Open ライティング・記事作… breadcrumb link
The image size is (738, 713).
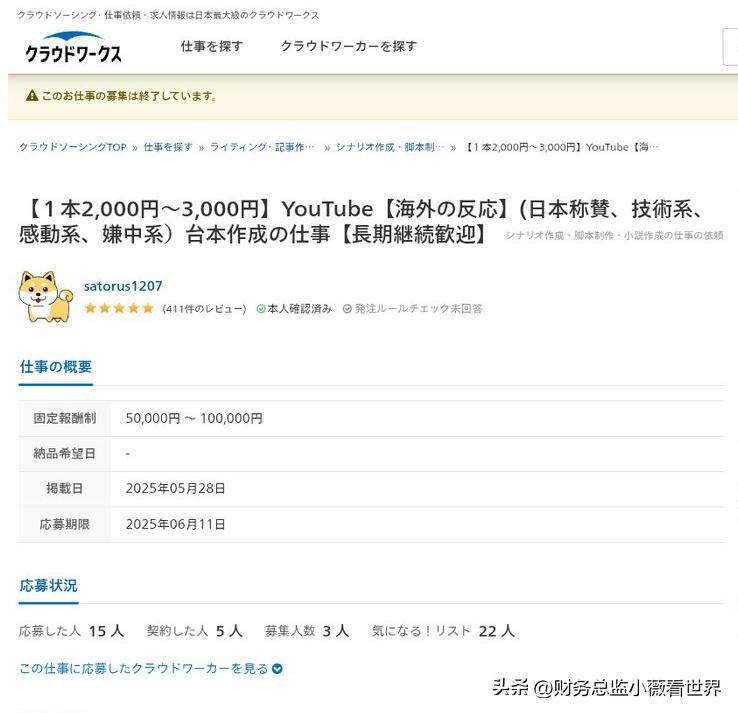262,147
